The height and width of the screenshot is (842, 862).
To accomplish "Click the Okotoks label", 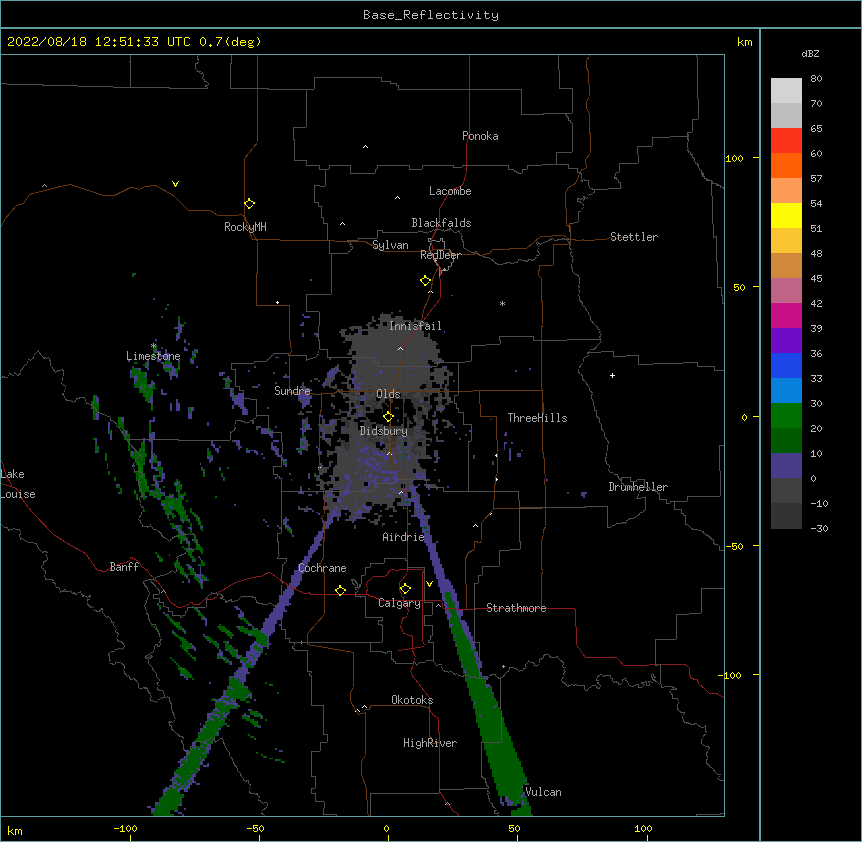I will click(x=412, y=700).
